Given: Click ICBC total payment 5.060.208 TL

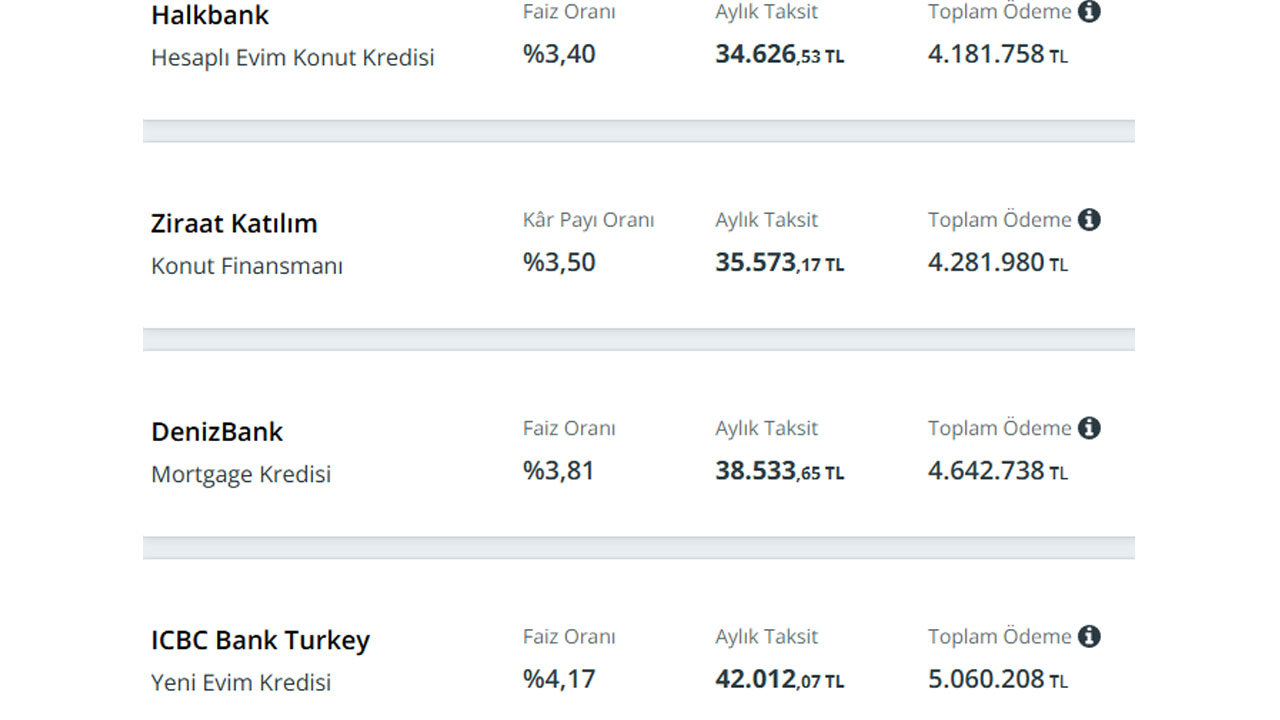Looking at the screenshot, I should 998,679.
